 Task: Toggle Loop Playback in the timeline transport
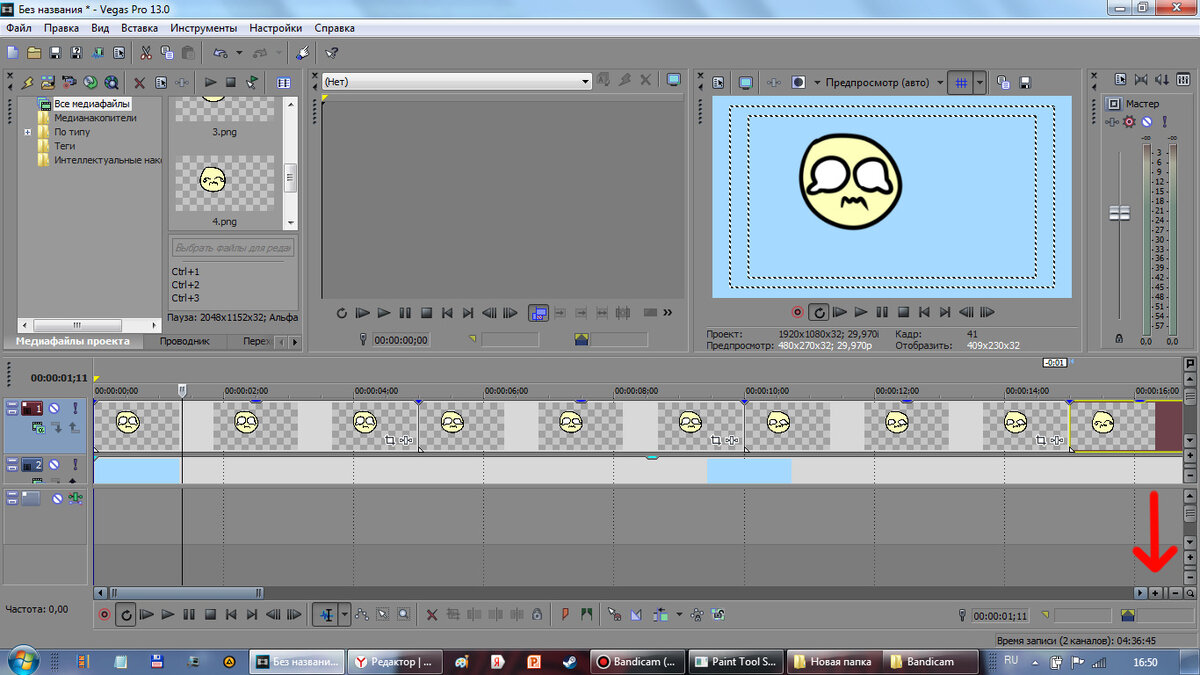point(126,615)
